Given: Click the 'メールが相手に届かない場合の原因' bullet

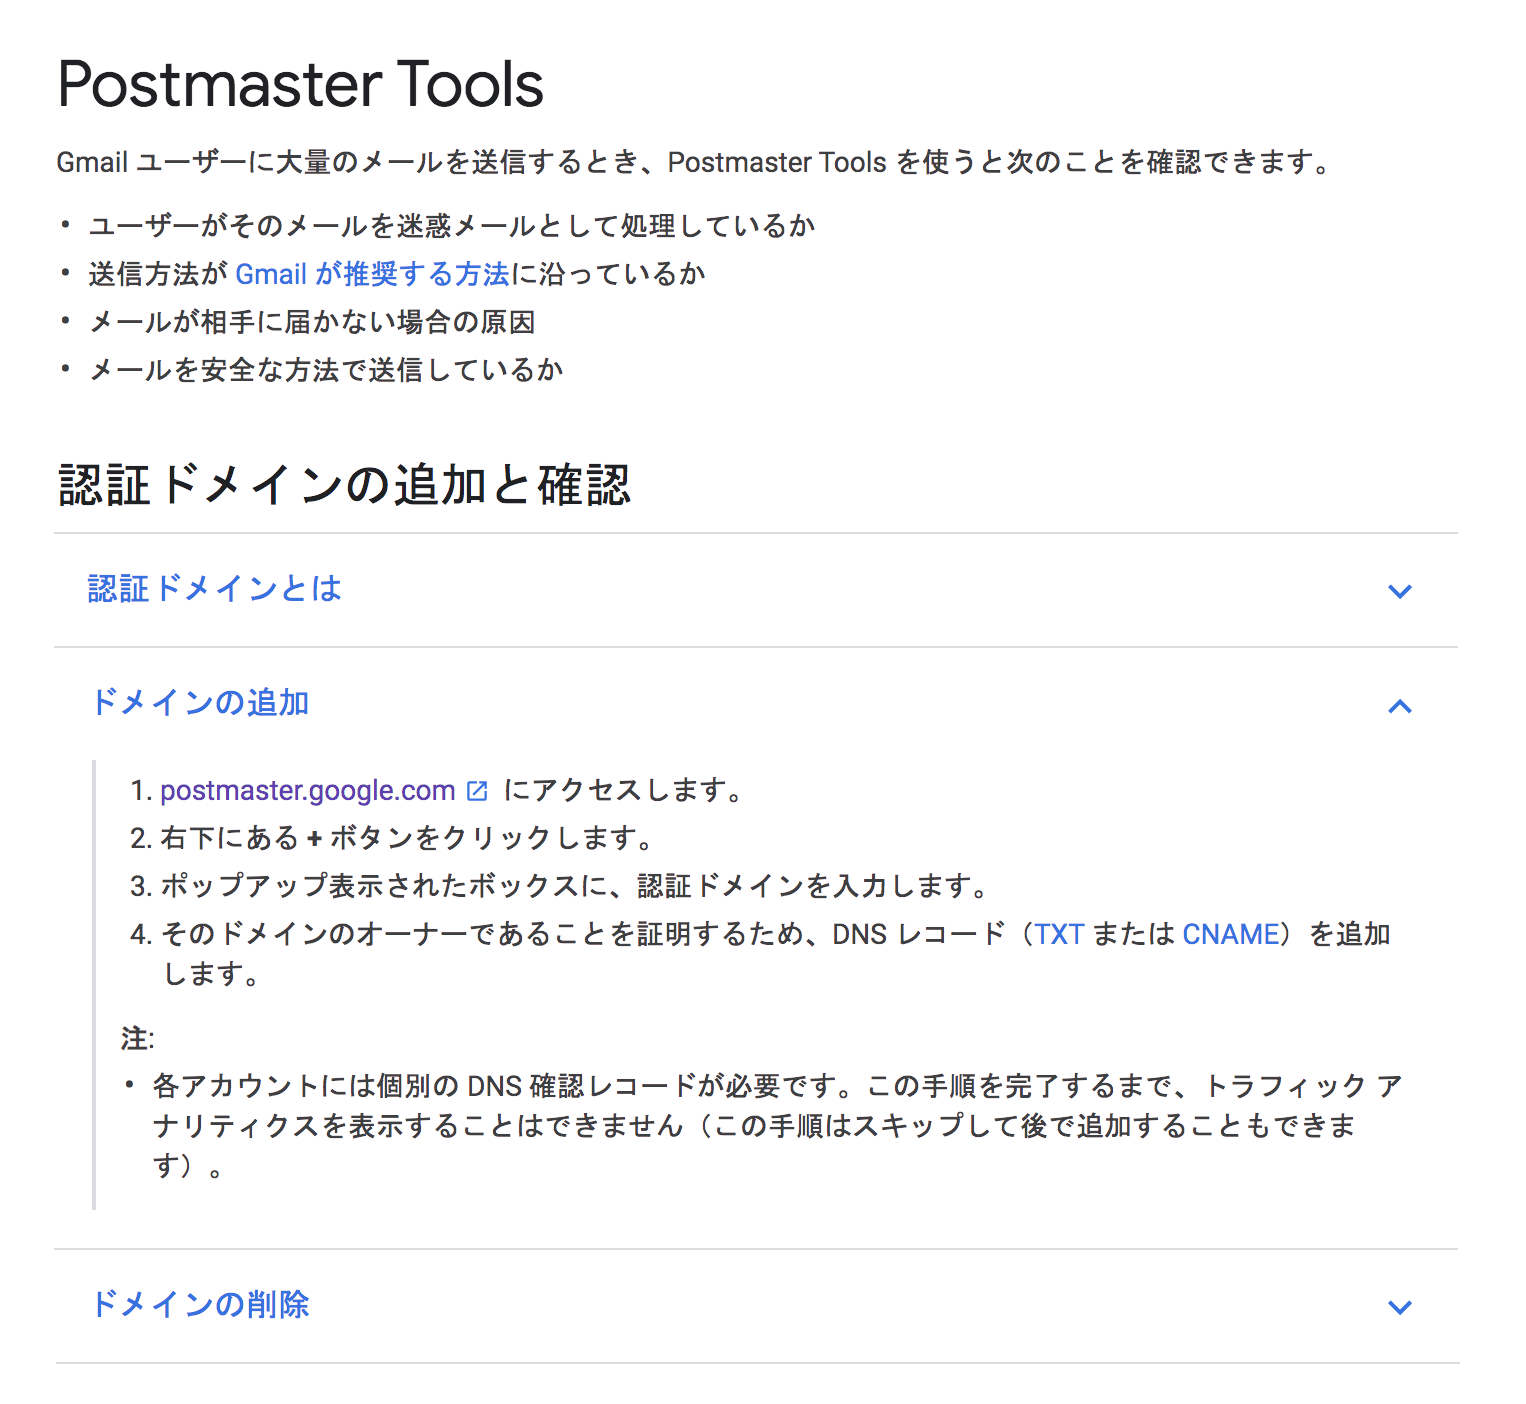Looking at the screenshot, I should pos(312,322).
